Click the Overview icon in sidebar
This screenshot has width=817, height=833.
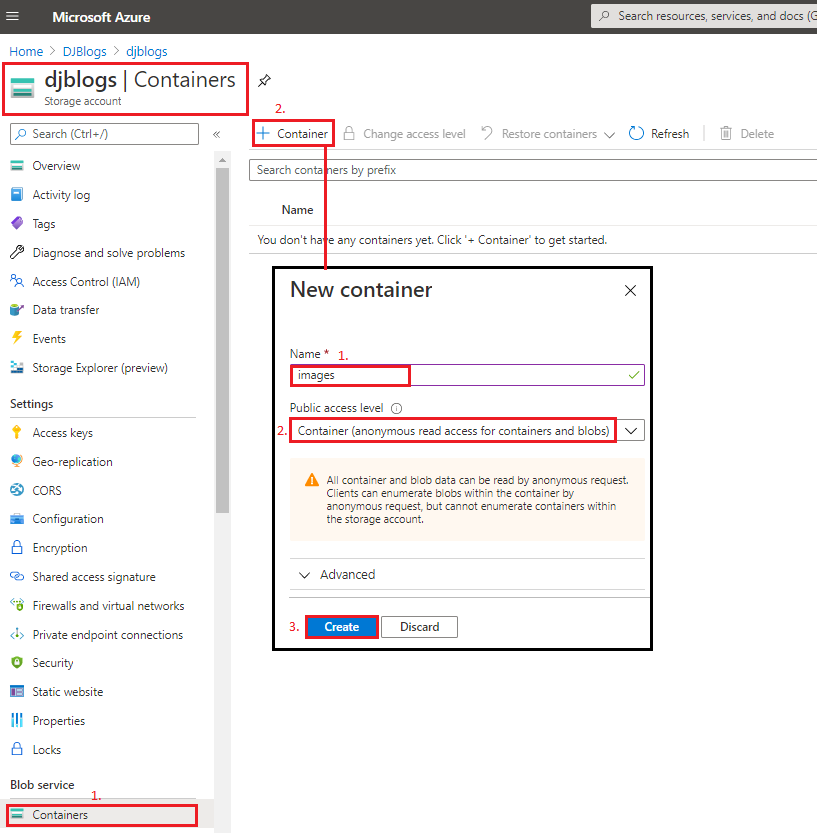[17, 165]
